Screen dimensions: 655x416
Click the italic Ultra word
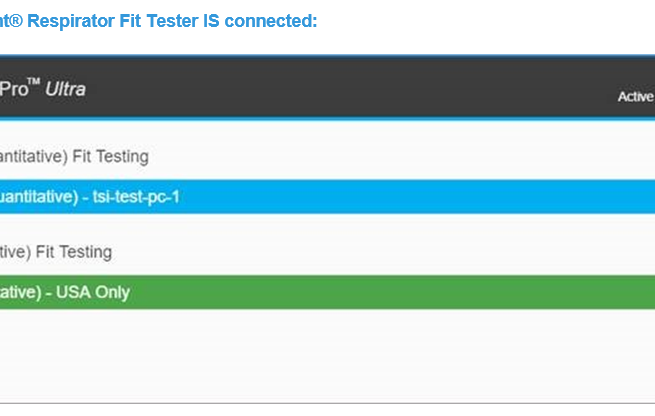(66, 89)
